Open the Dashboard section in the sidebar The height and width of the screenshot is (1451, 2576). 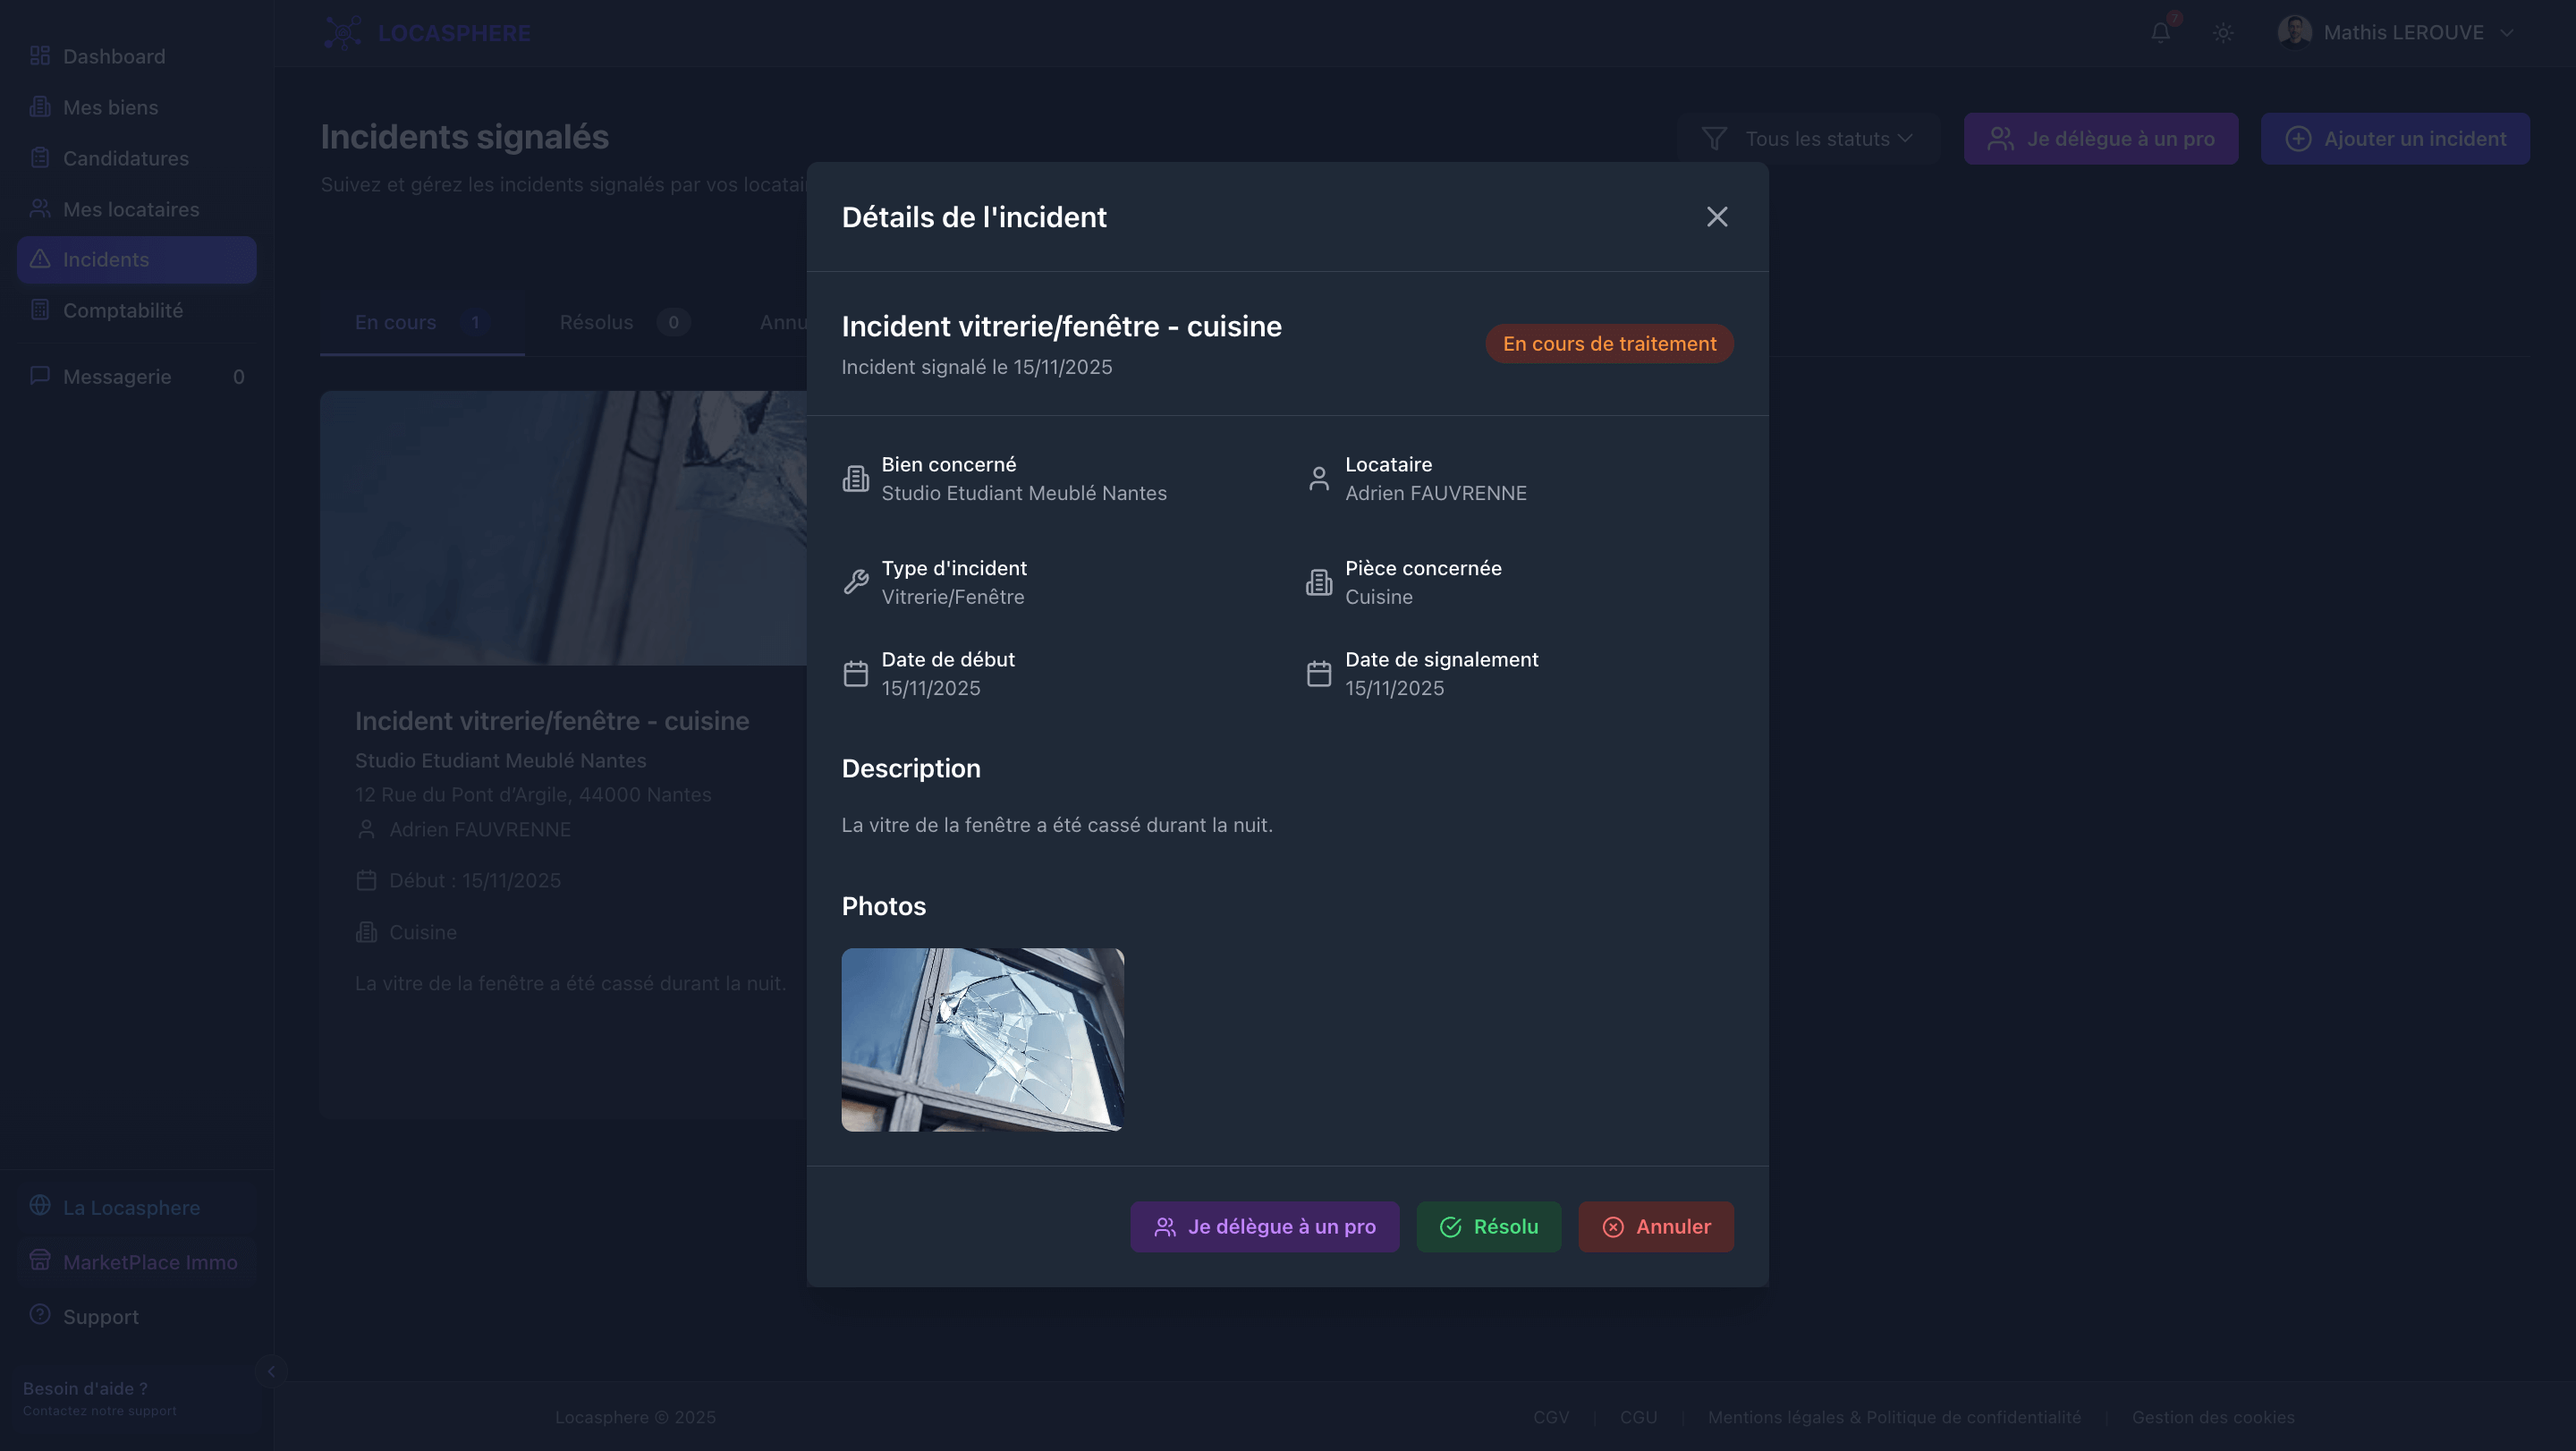(x=113, y=56)
